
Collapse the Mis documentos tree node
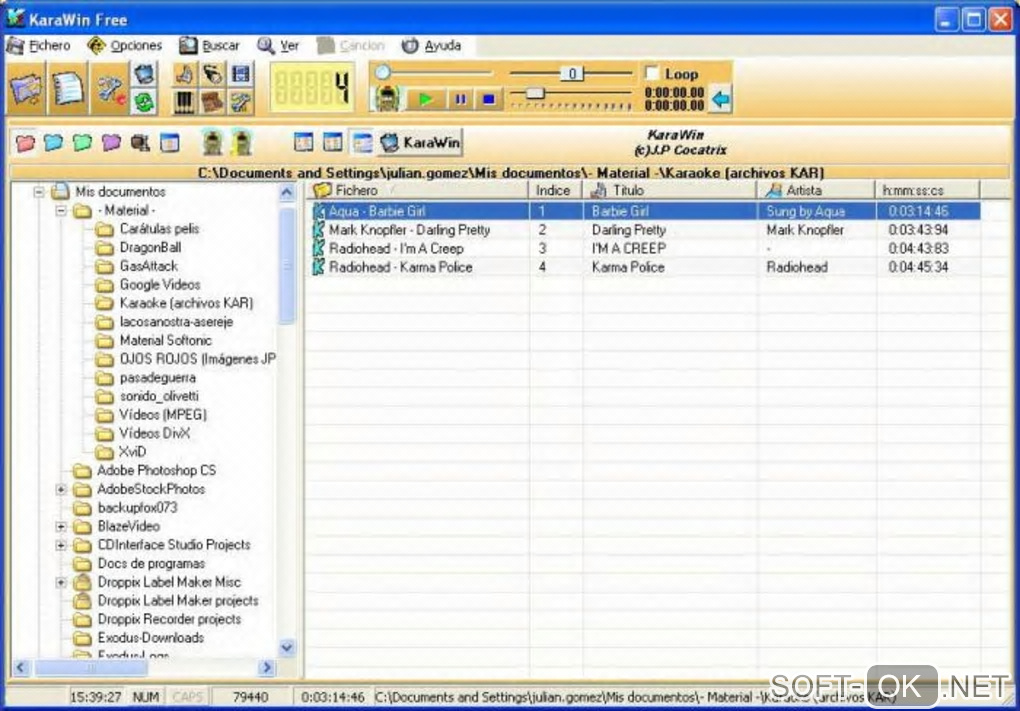point(39,192)
